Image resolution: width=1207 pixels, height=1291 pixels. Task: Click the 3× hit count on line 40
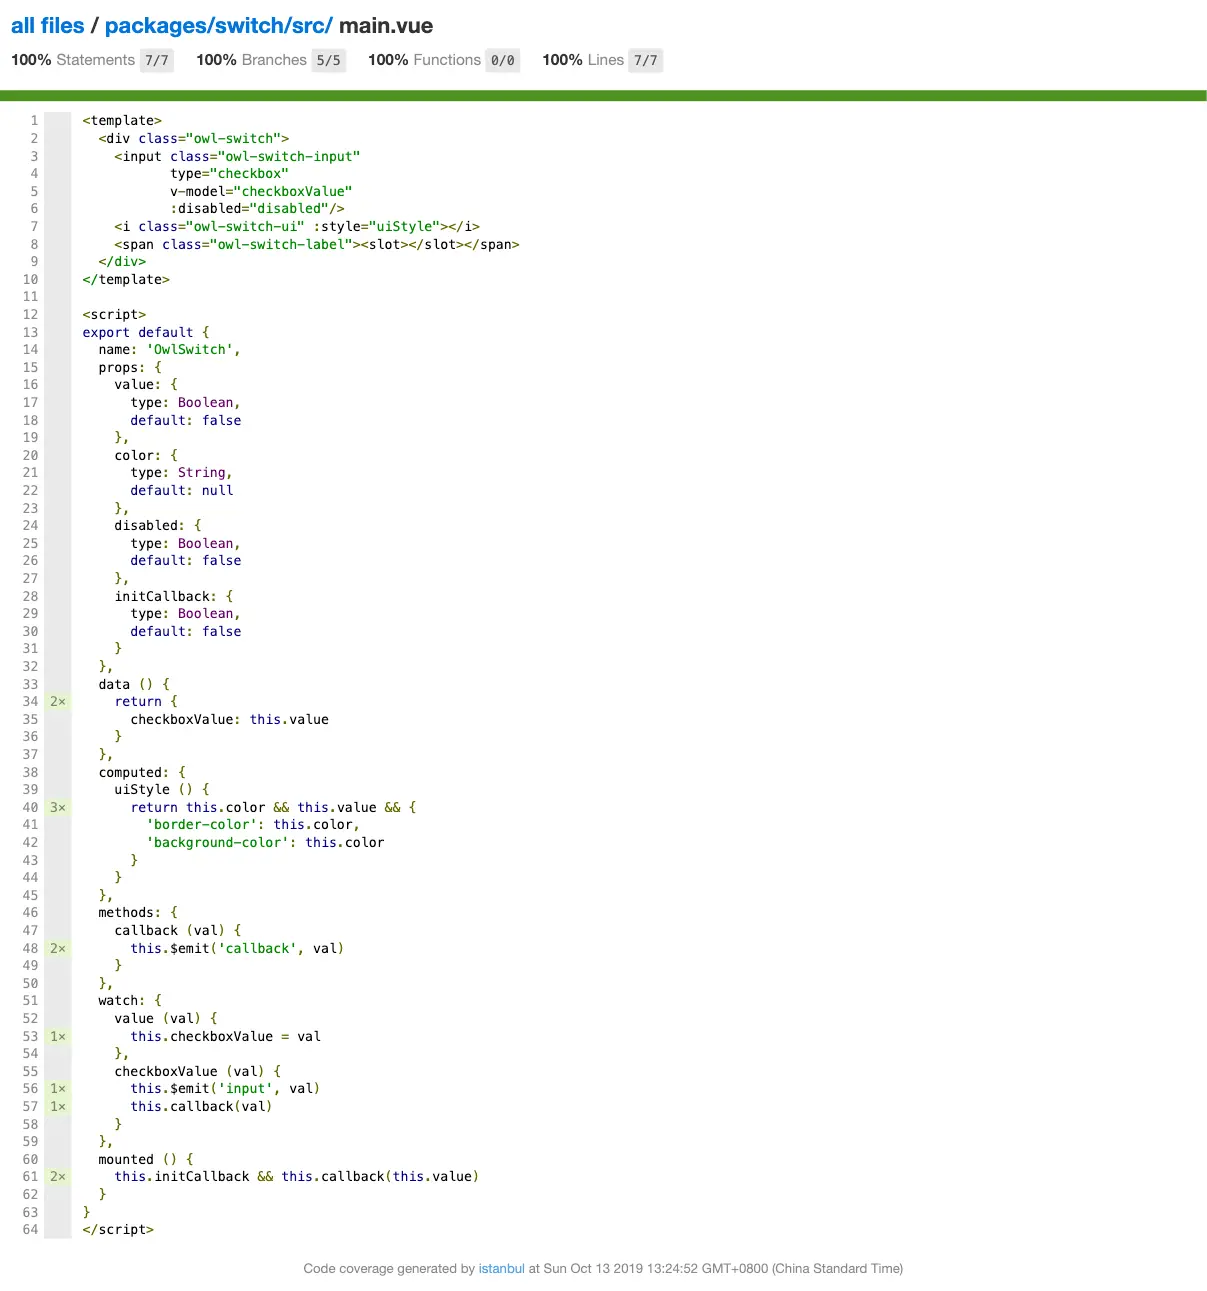pos(58,807)
